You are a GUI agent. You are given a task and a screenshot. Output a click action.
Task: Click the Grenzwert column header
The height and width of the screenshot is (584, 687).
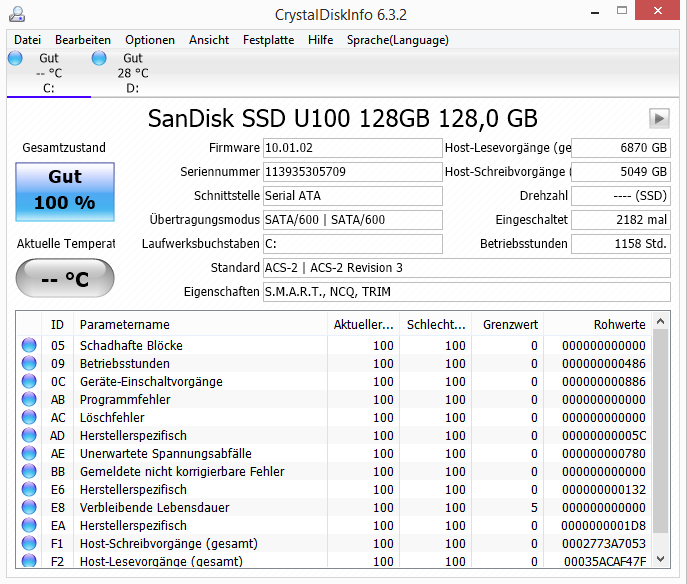click(x=508, y=324)
